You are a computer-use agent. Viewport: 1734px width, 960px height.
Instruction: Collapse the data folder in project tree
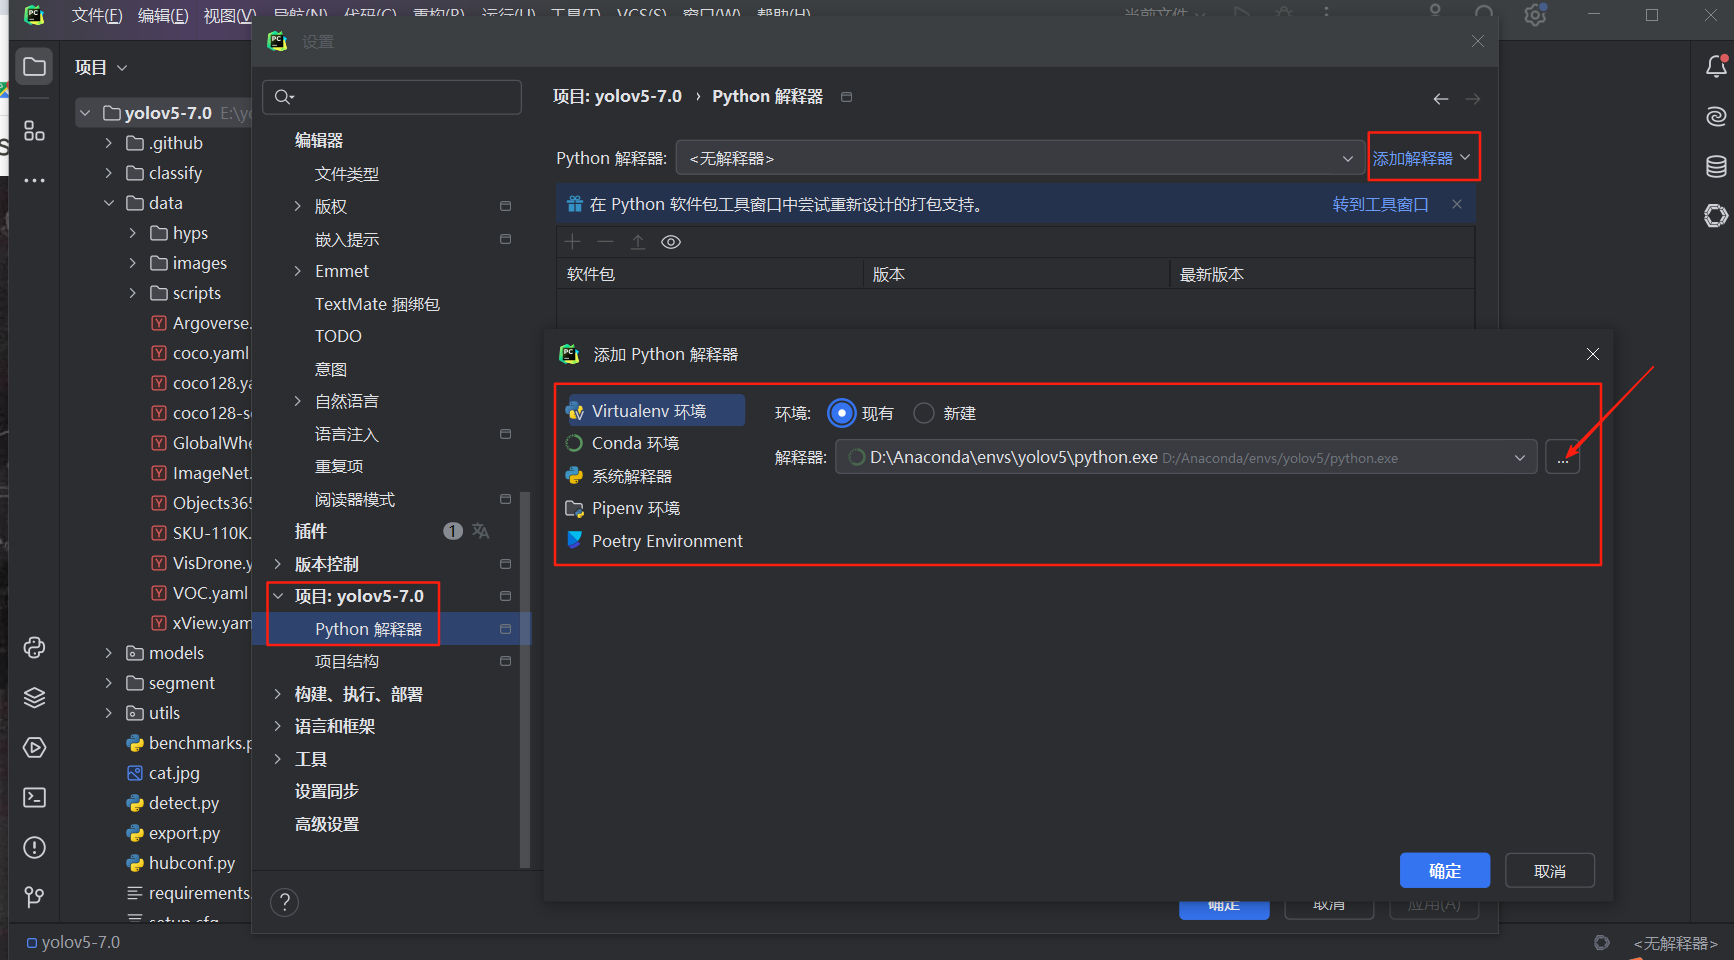click(x=109, y=203)
